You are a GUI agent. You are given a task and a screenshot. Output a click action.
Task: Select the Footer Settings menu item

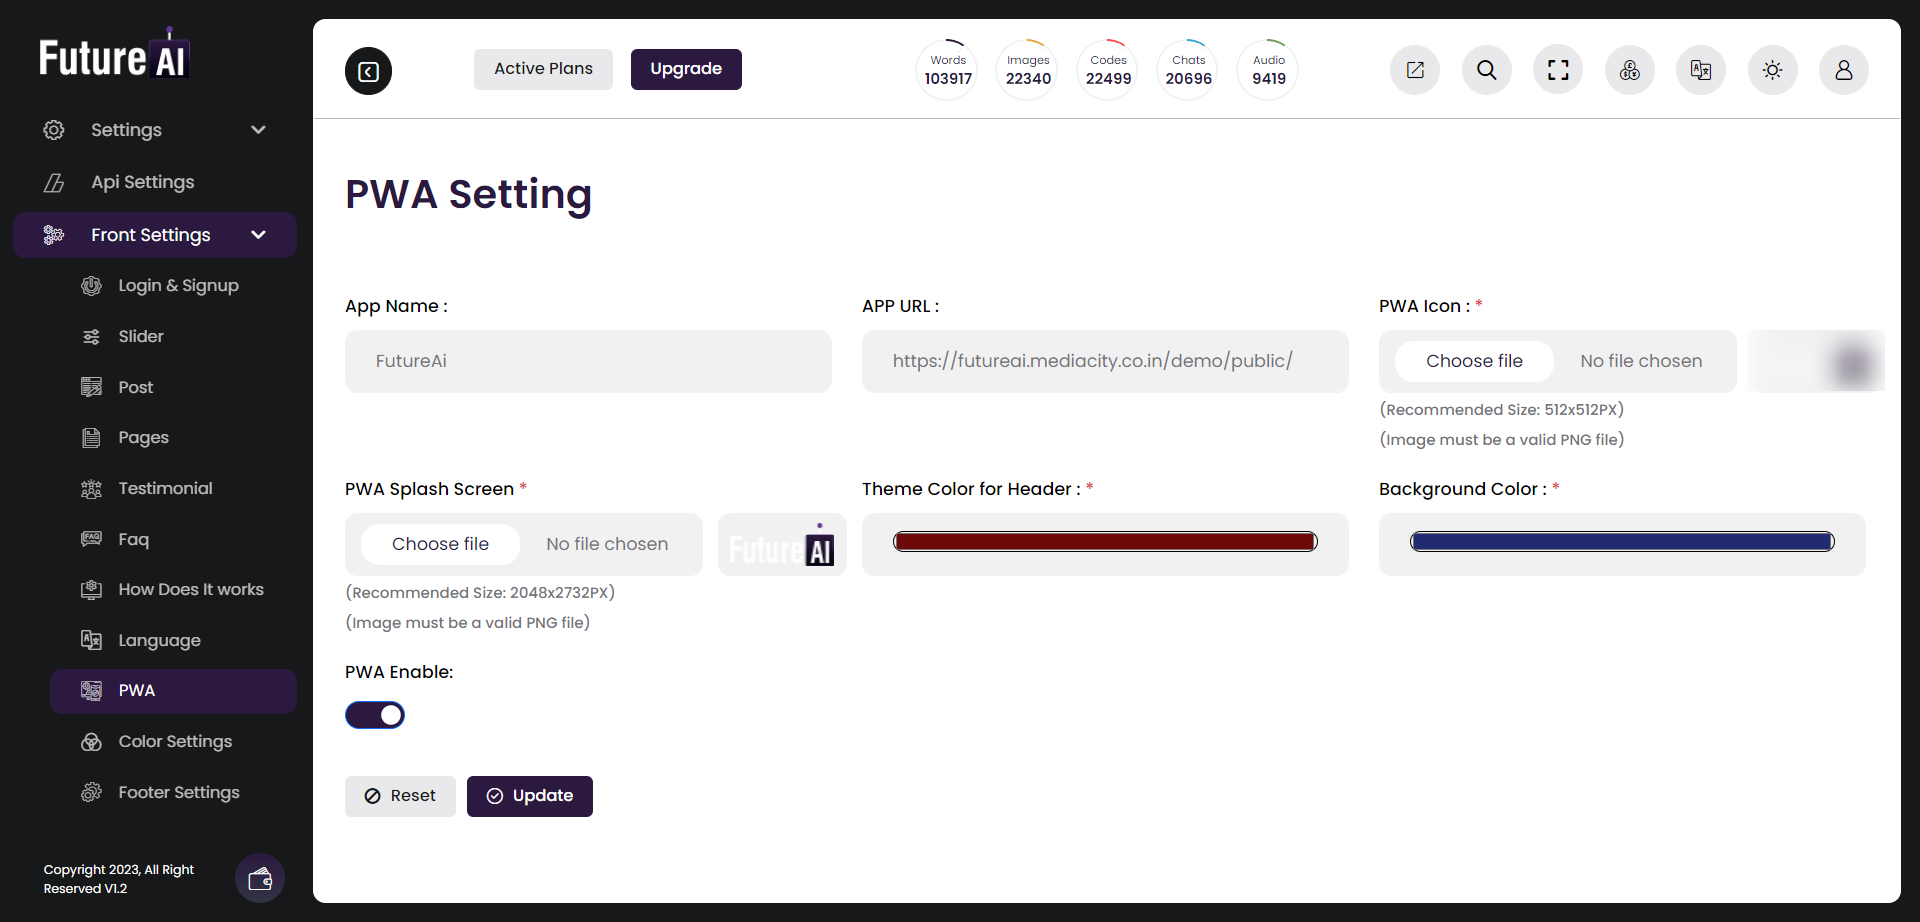pyautogui.click(x=178, y=792)
